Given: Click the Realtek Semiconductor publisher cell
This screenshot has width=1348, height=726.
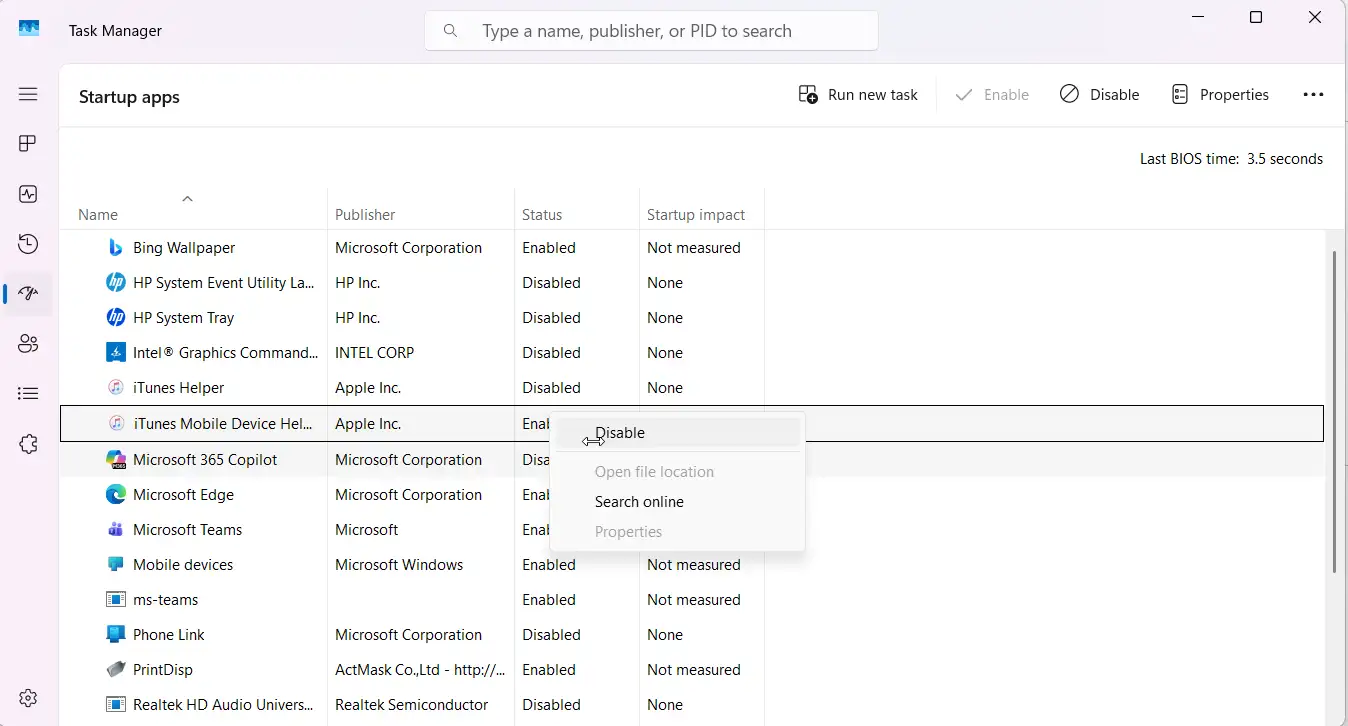Looking at the screenshot, I should [412, 704].
